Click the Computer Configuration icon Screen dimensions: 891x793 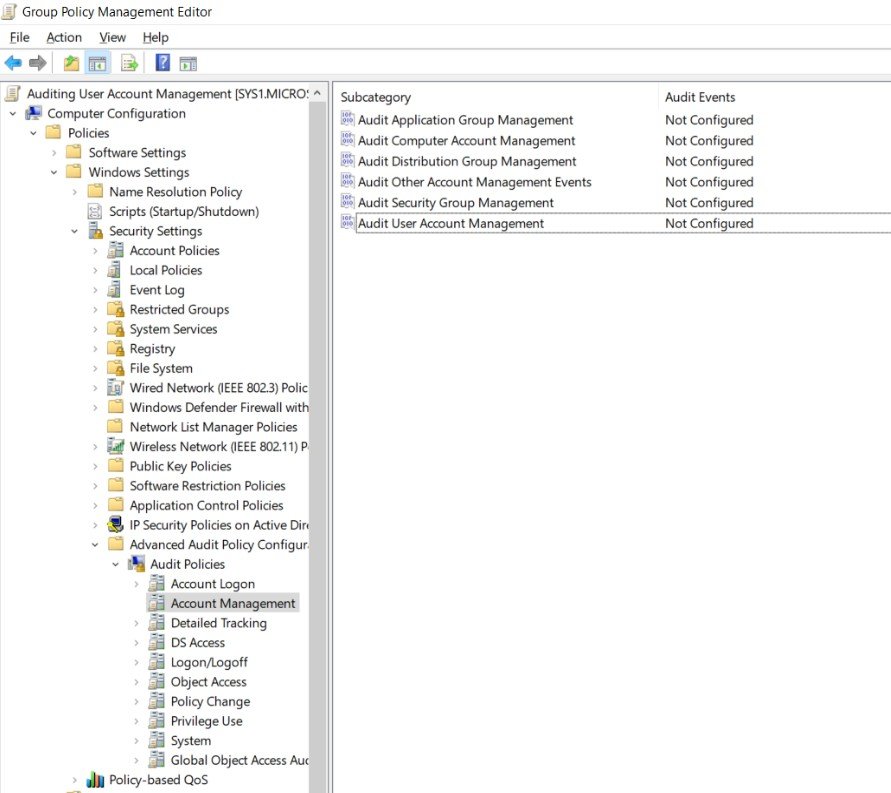[34, 113]
